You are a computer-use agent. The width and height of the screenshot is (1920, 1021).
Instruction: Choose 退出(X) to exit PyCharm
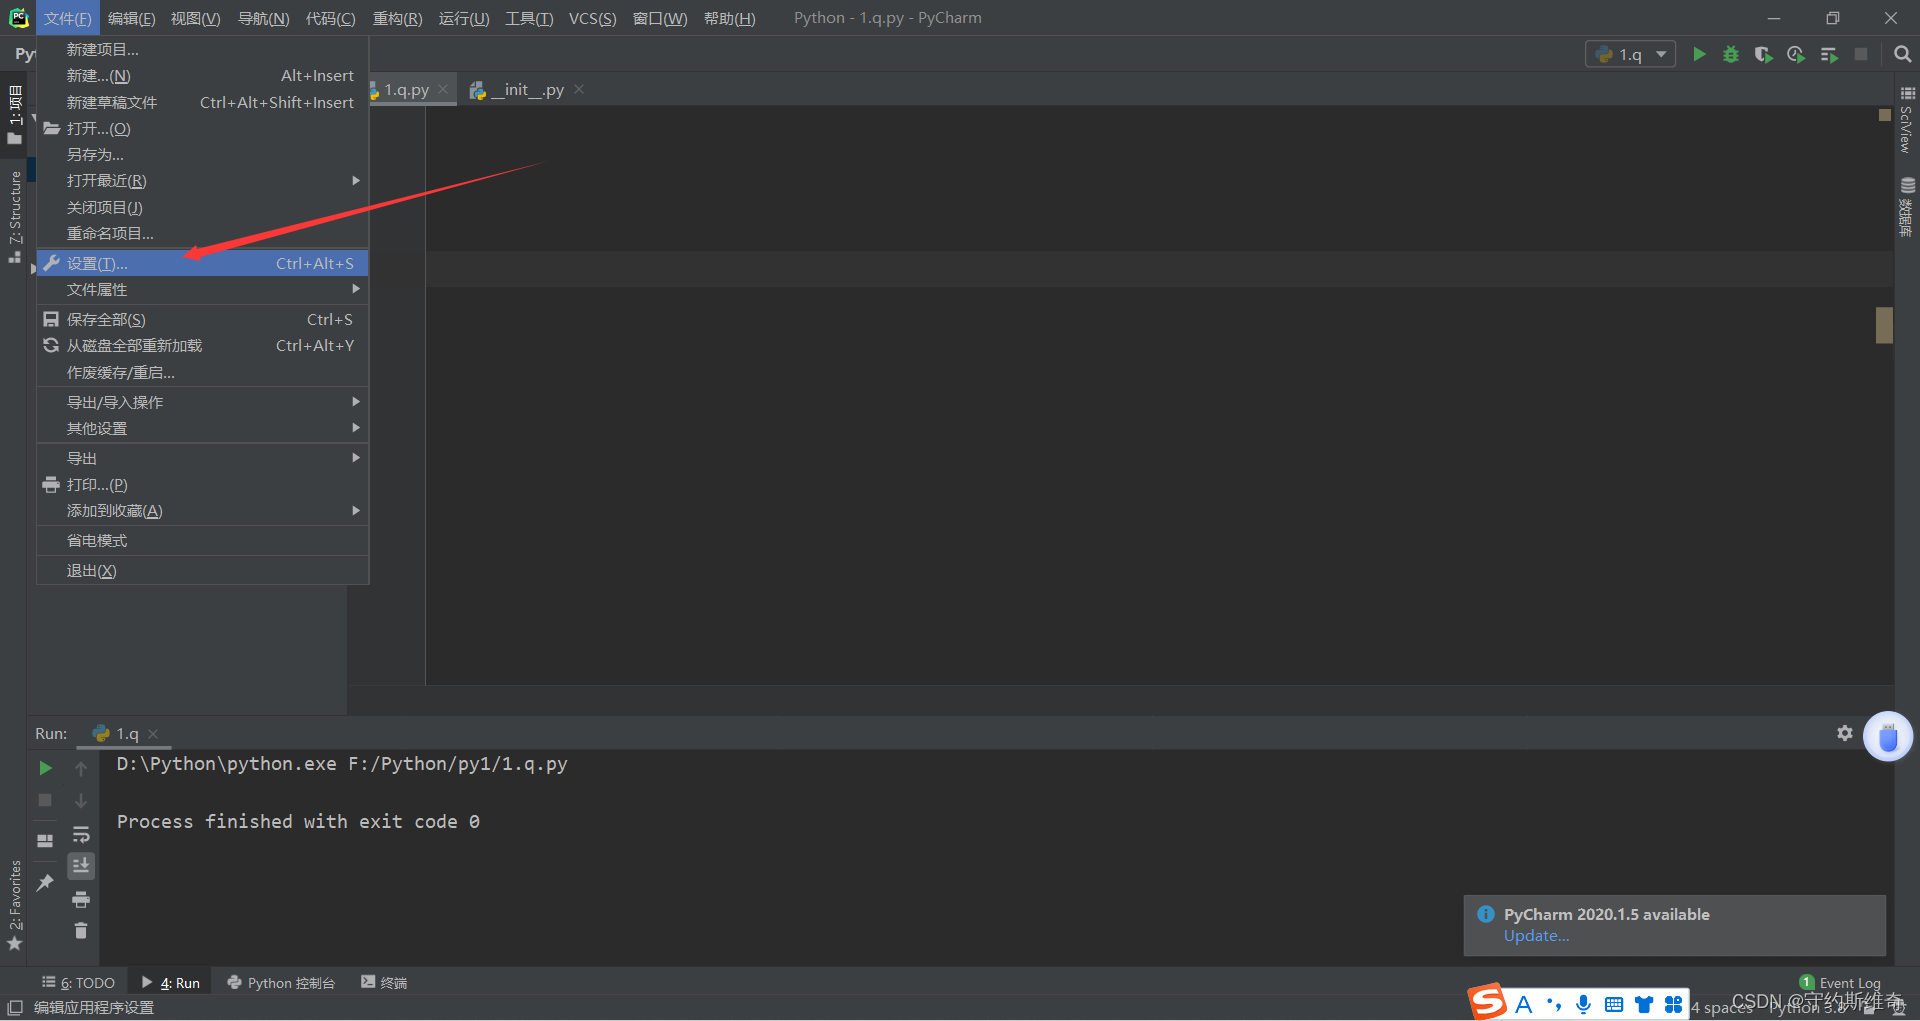[203, 571]
